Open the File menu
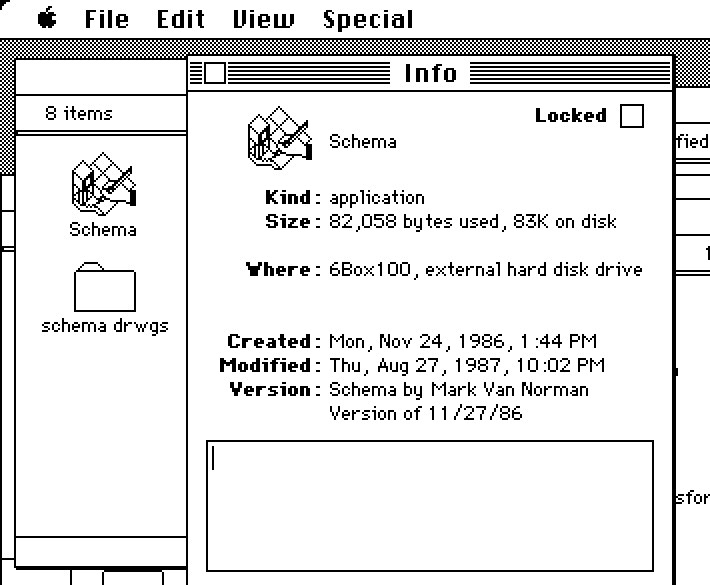Screen dimensions: 710x585 (107, 19)
